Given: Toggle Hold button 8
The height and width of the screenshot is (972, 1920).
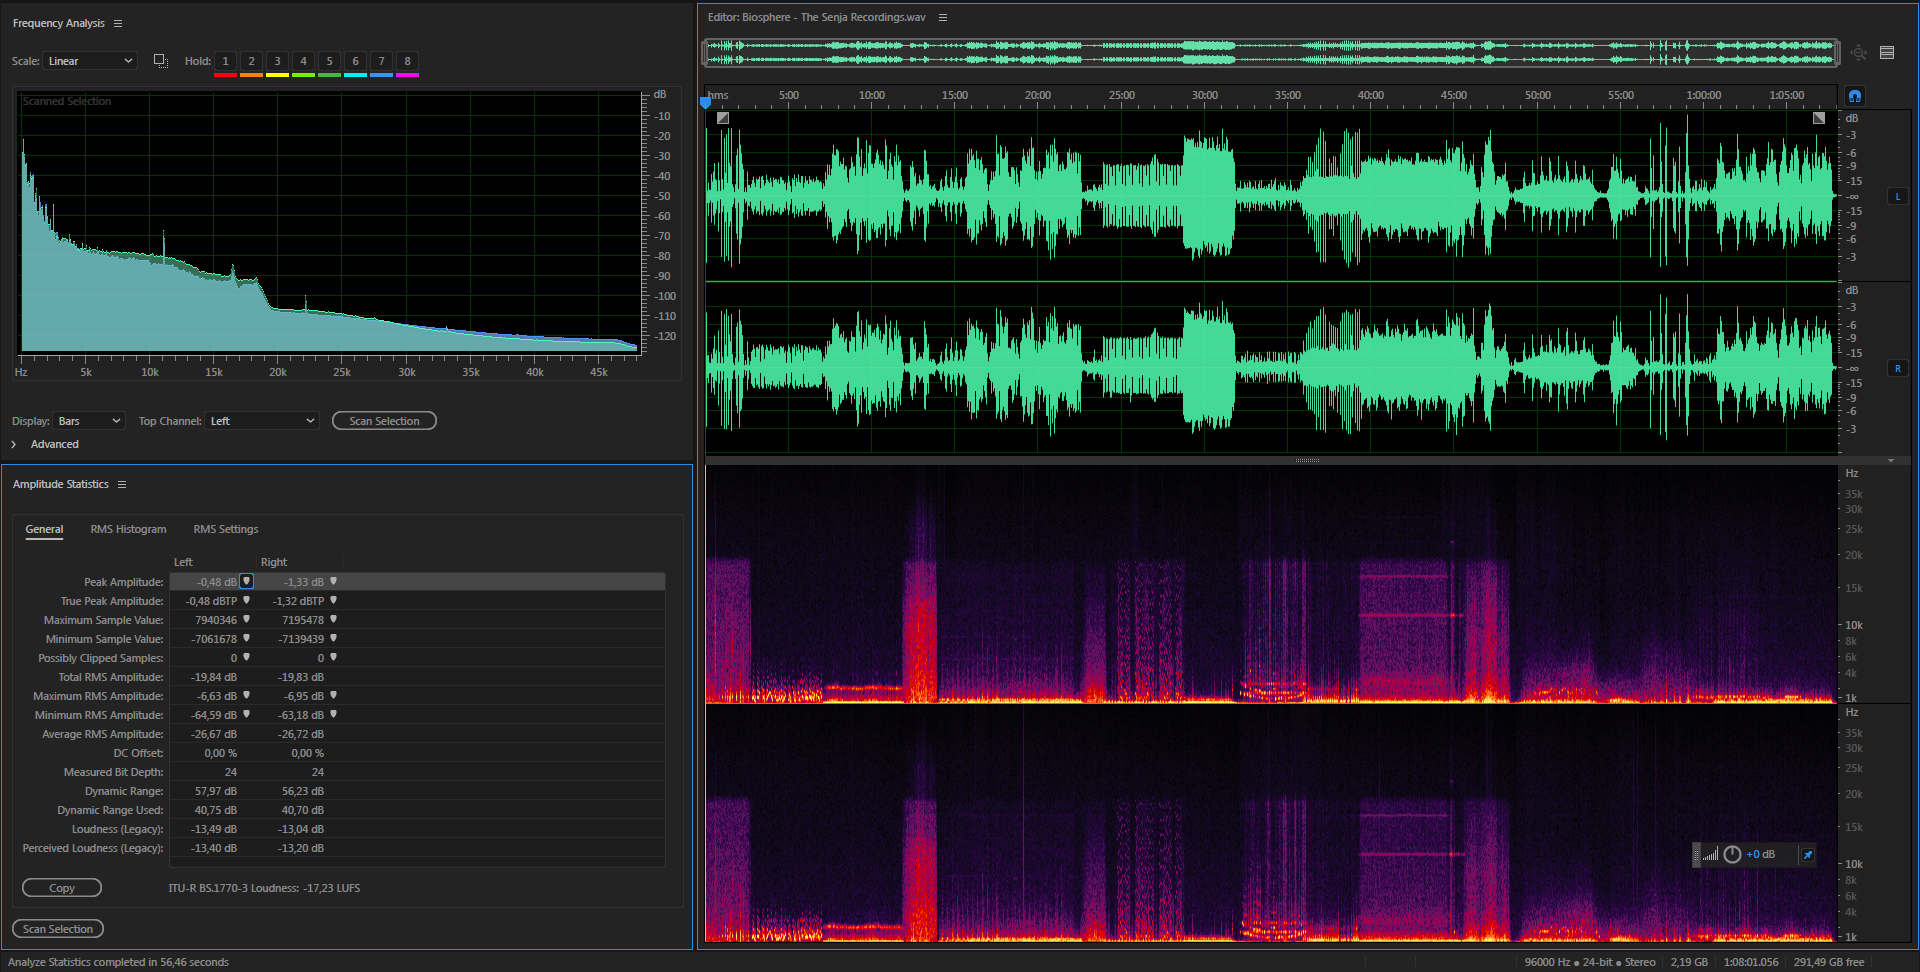Looking at the screenshot, I should tap(407, 62).
